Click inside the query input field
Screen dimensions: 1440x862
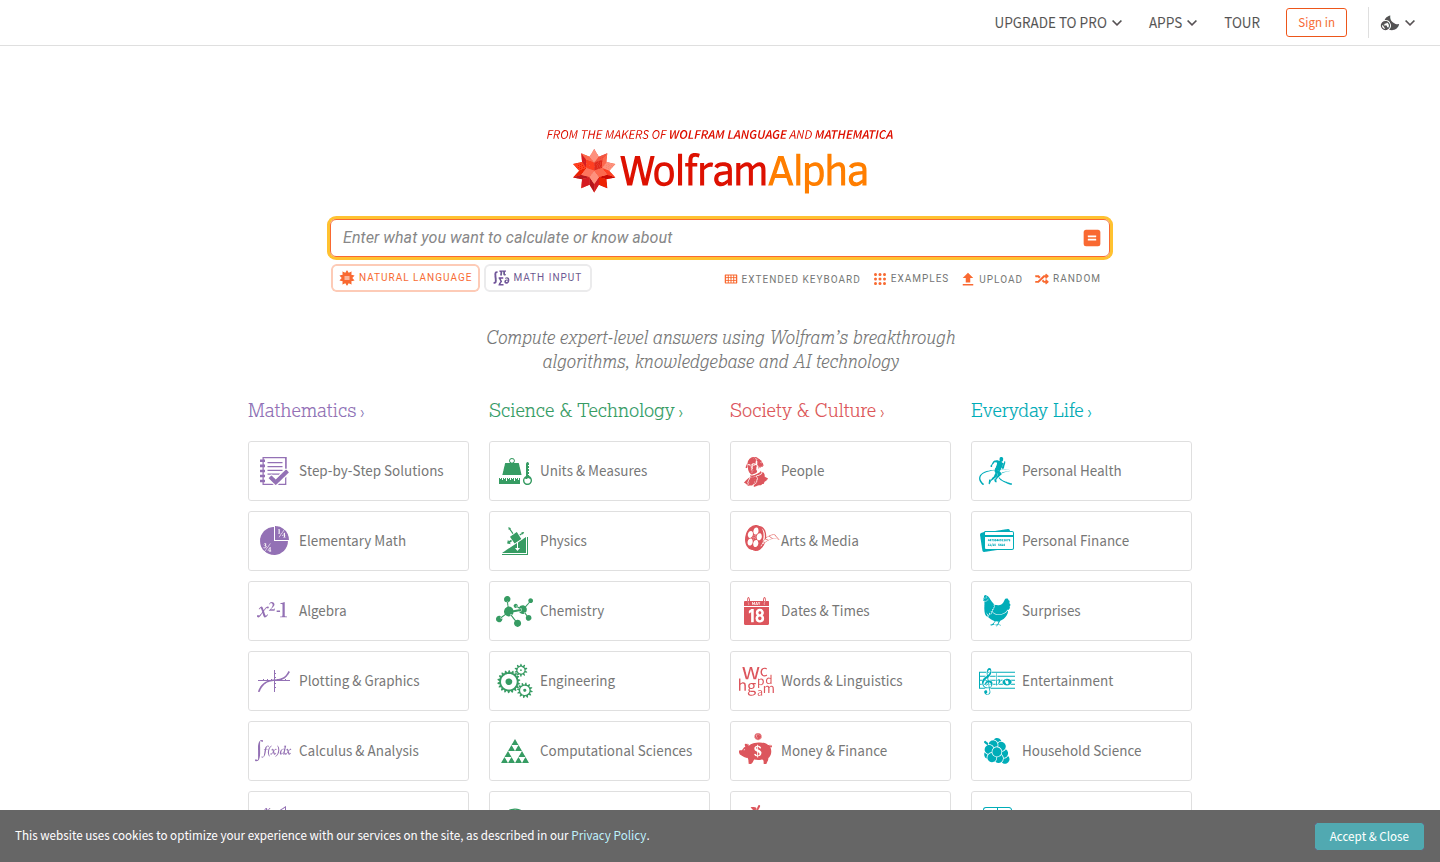(x=700, y=237)
